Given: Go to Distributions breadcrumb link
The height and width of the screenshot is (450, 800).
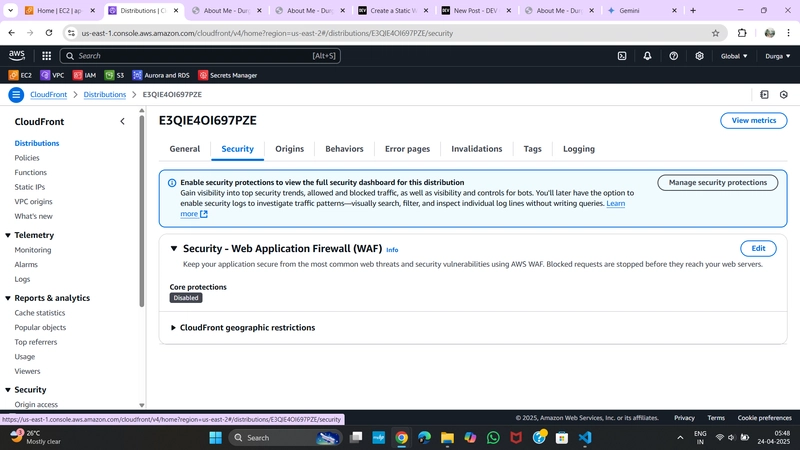Looking at the screenshot, I should [x=105, y=94].
